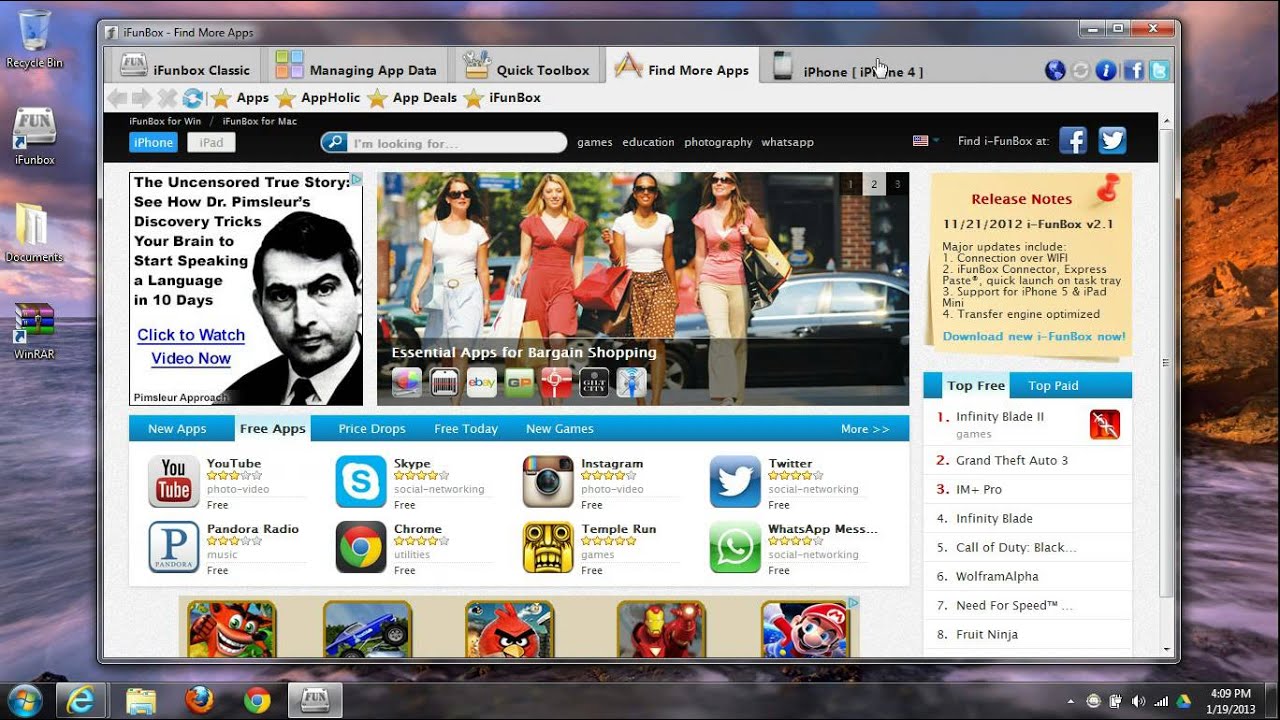Click the photography keyword link

coord(718,142)
